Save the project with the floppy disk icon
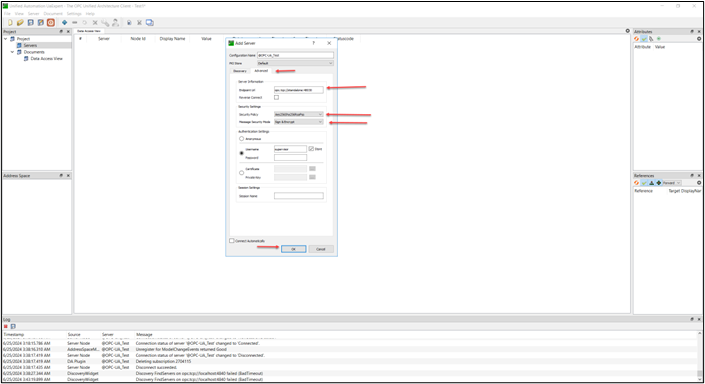The image size is (705, 384). coord(31,22)
